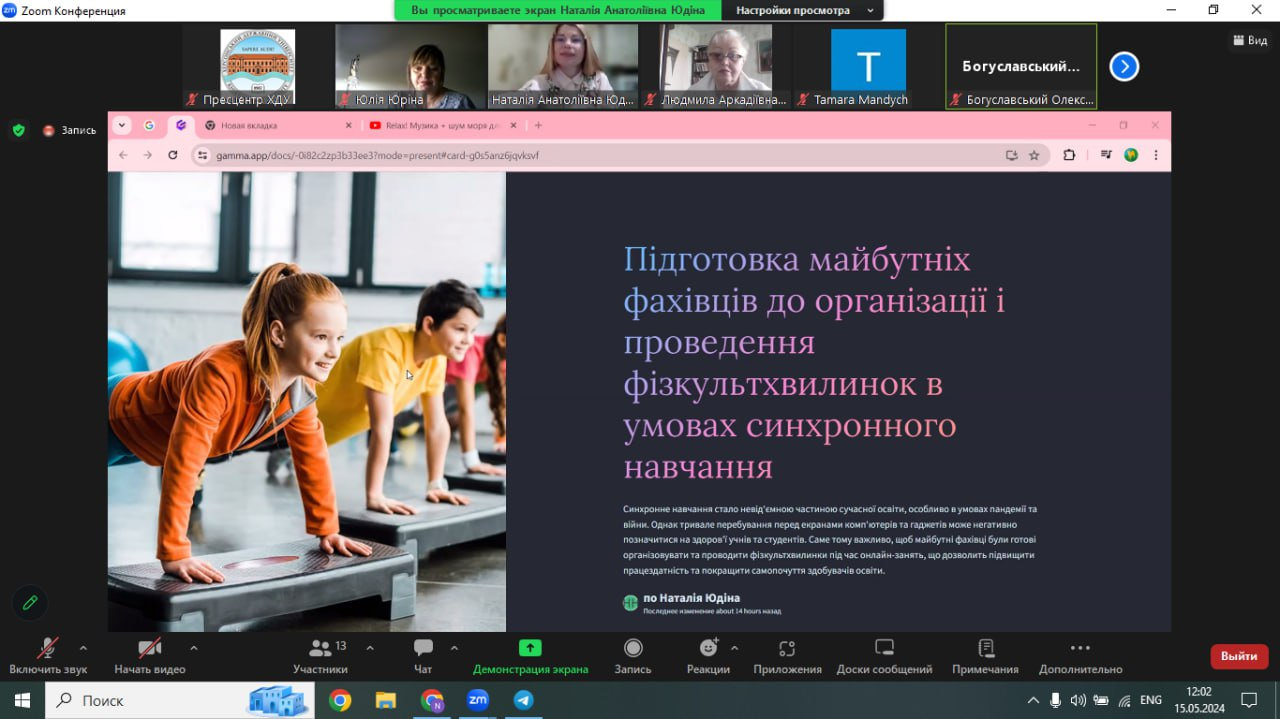Screen dimensions: 1280x719
Task: Bookmark this page with star icon
Action: tap(1034, 155)
